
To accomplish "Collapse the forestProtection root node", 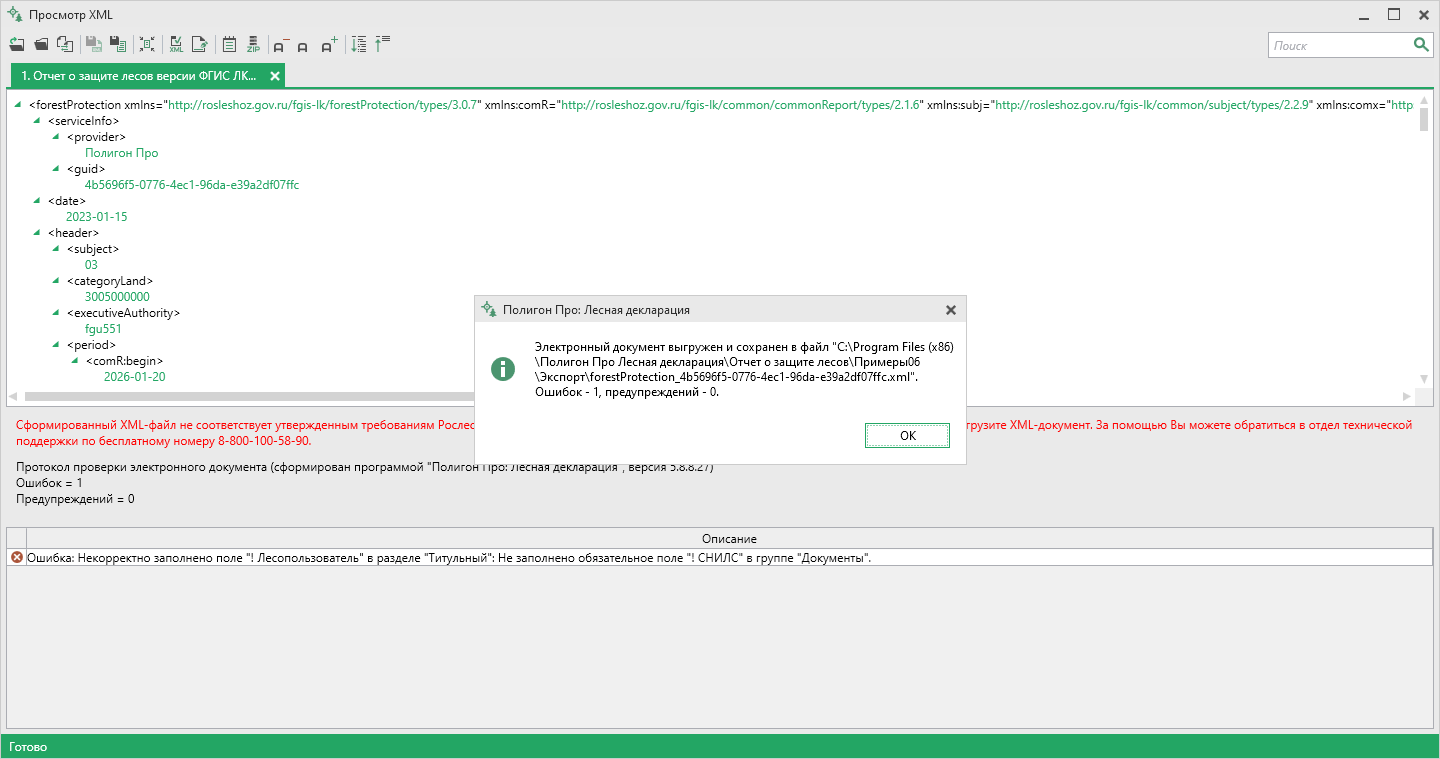I will [18, 104].
